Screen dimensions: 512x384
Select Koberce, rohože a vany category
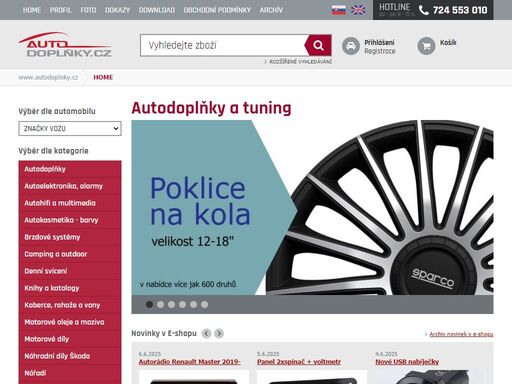(70, 305)
